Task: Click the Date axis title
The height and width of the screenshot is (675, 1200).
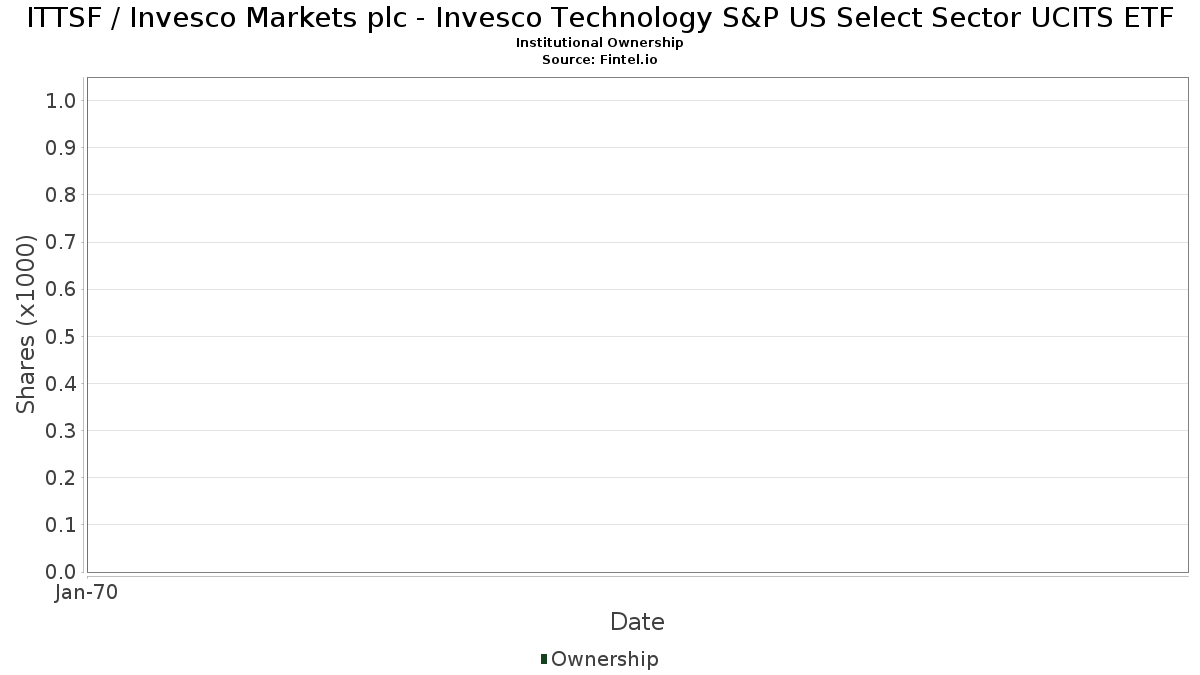Action: coord(637,622)
